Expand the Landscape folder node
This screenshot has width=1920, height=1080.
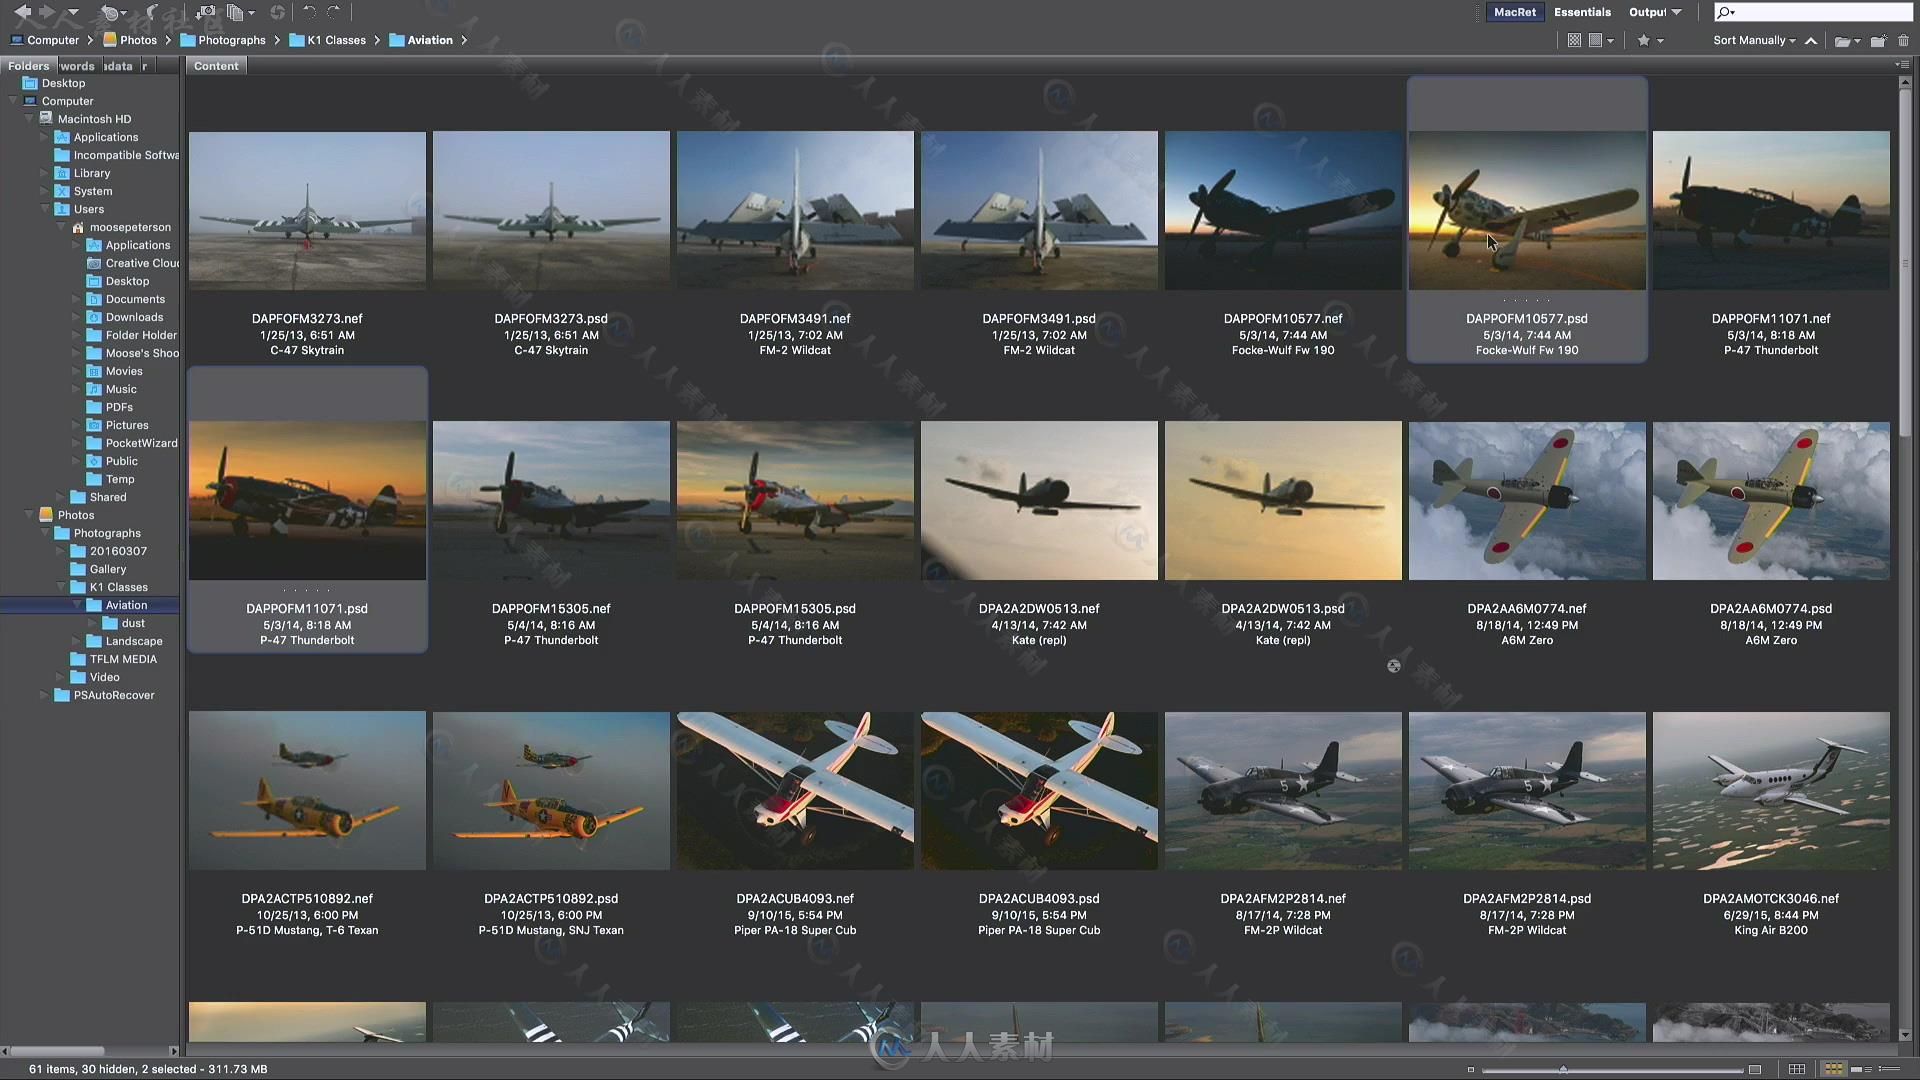[x=77, y=641]
